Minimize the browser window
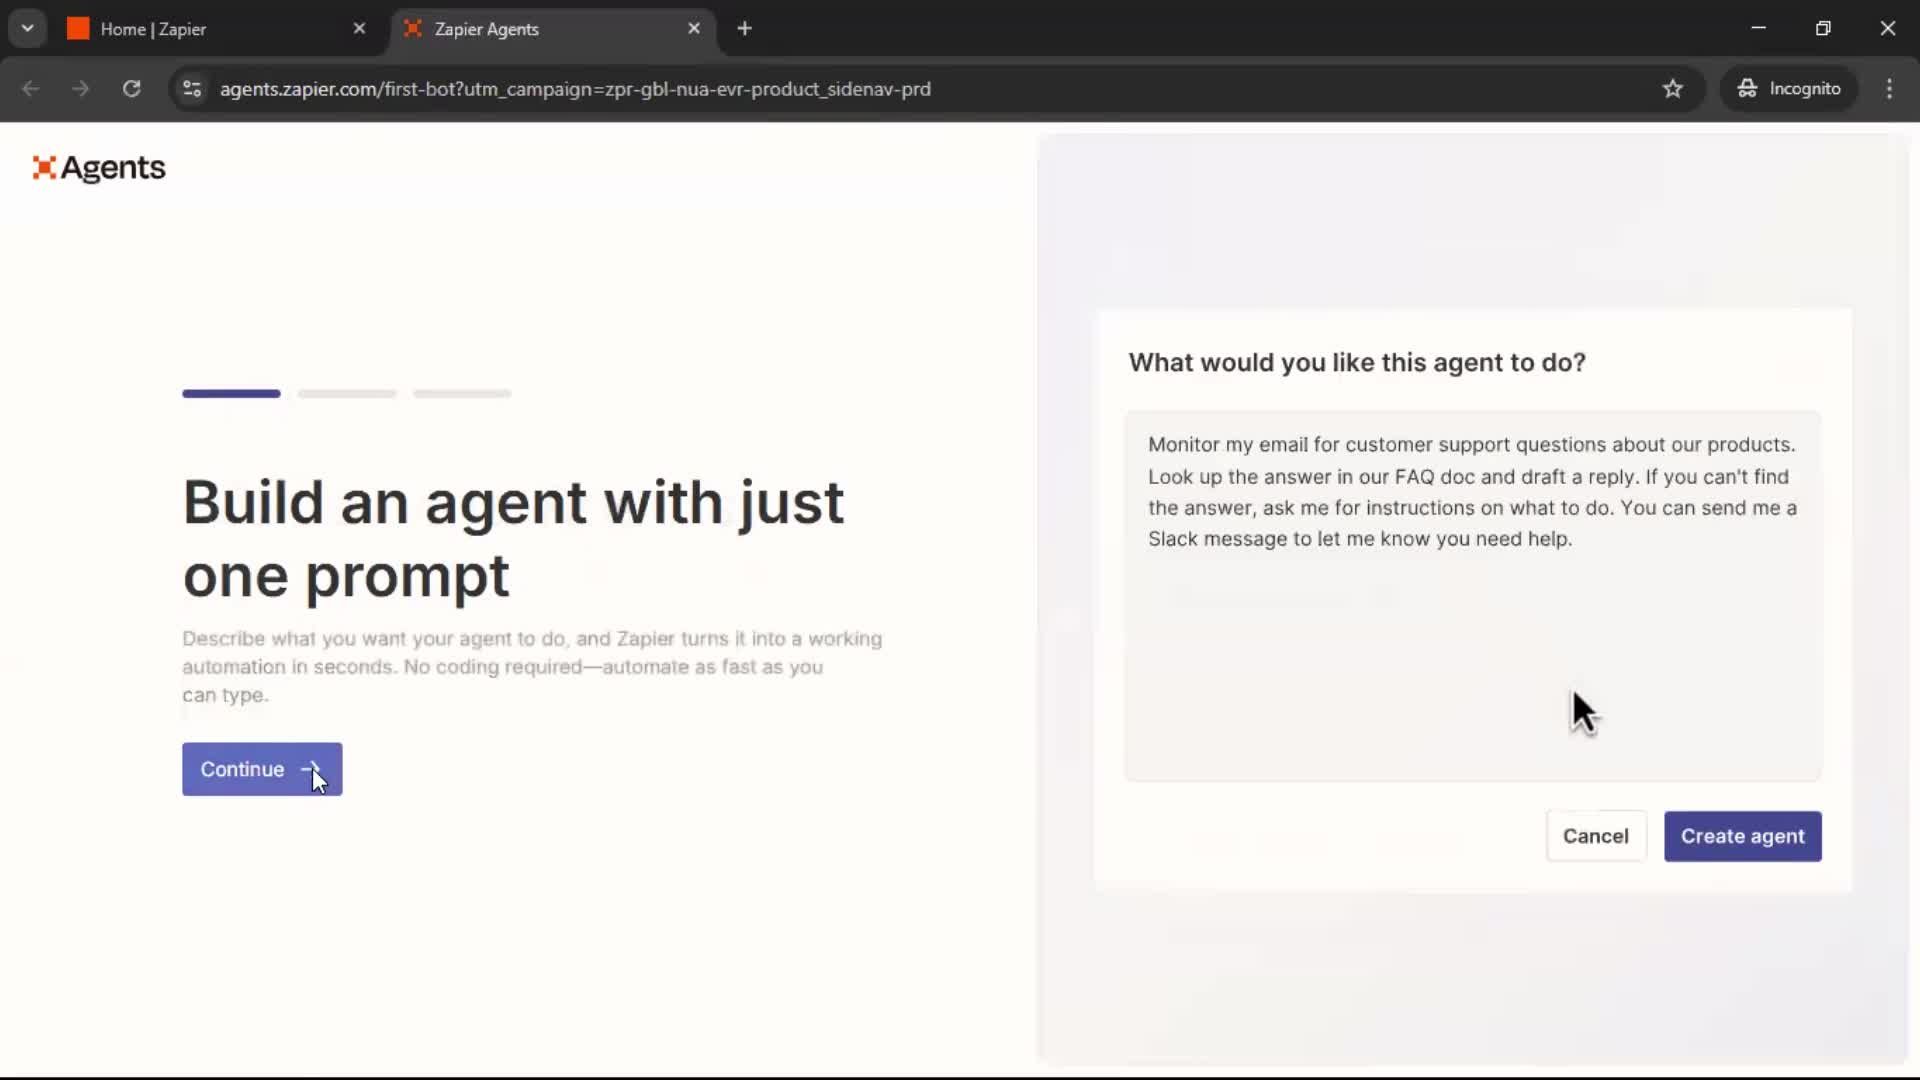Viewport: 1920px width, 1080px height. click(1759, 28)
